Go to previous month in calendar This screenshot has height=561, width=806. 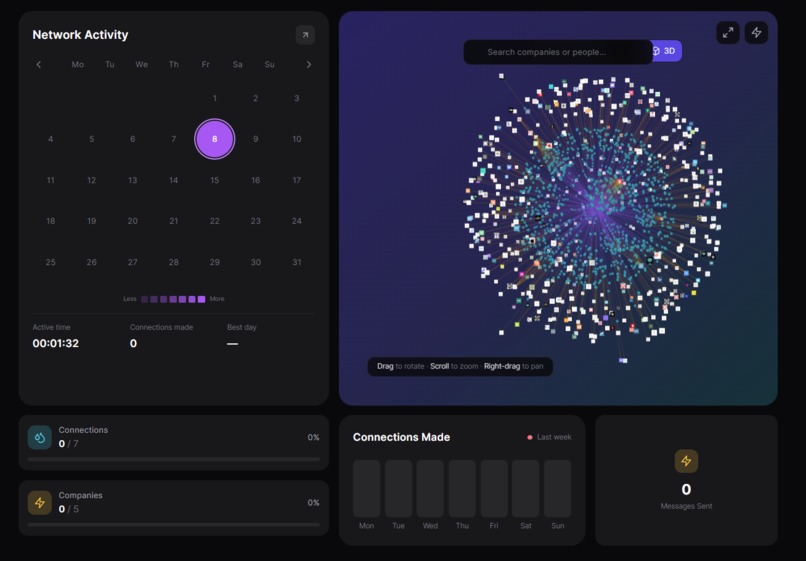pyautogui.click(x=39, y=64)
